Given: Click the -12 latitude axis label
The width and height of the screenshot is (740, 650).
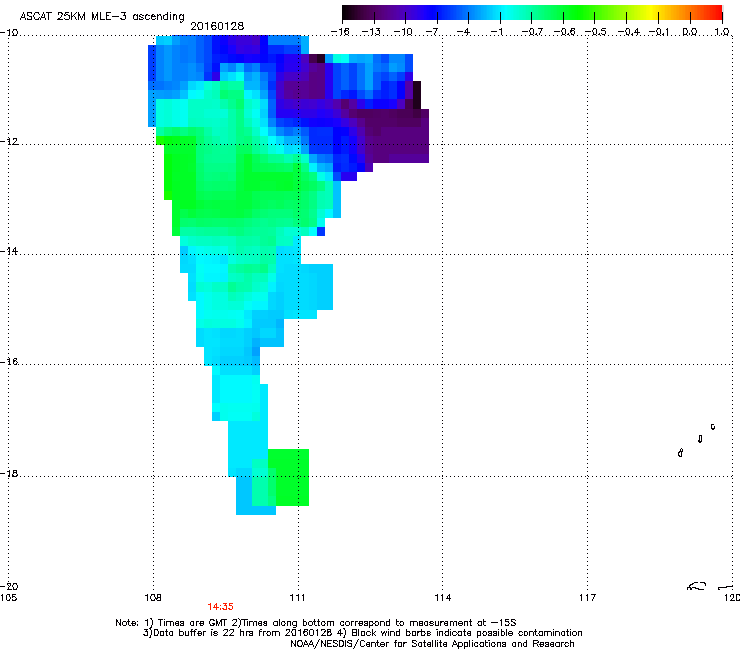Looking at the screenshot, I should pyautogui.click(x=9, y=142).
